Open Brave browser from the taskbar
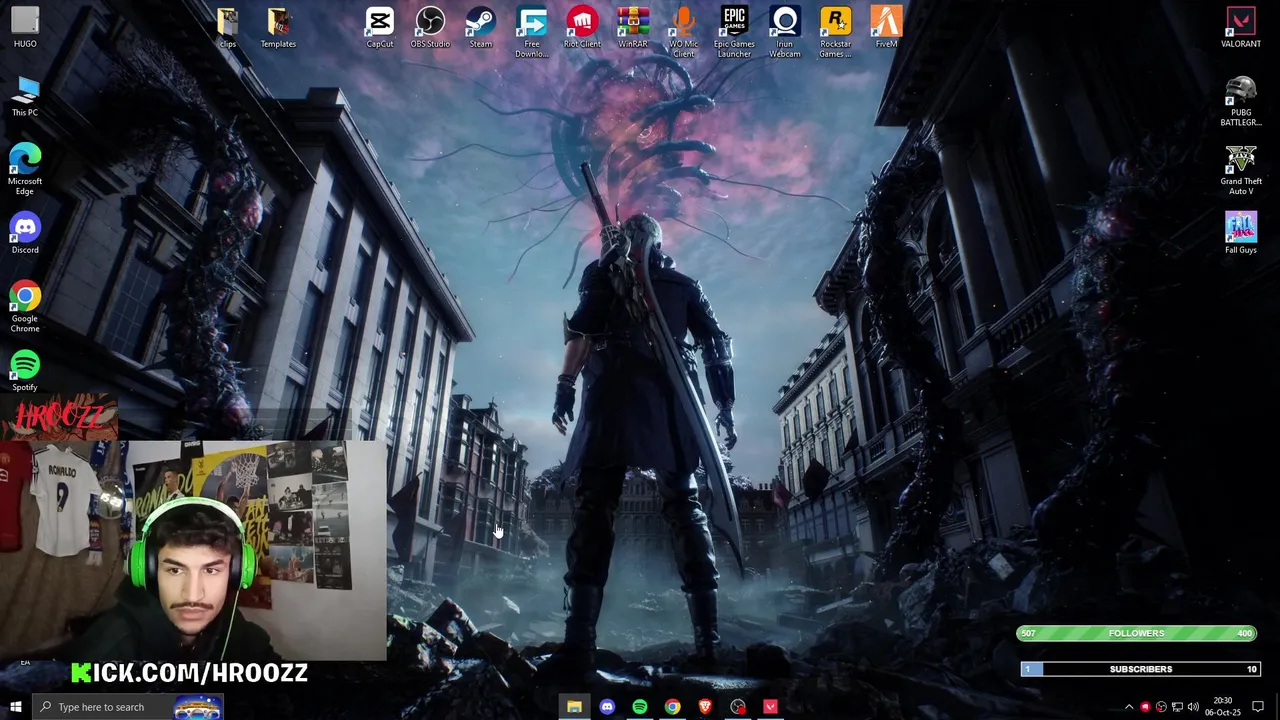 [x=705, y=707]
